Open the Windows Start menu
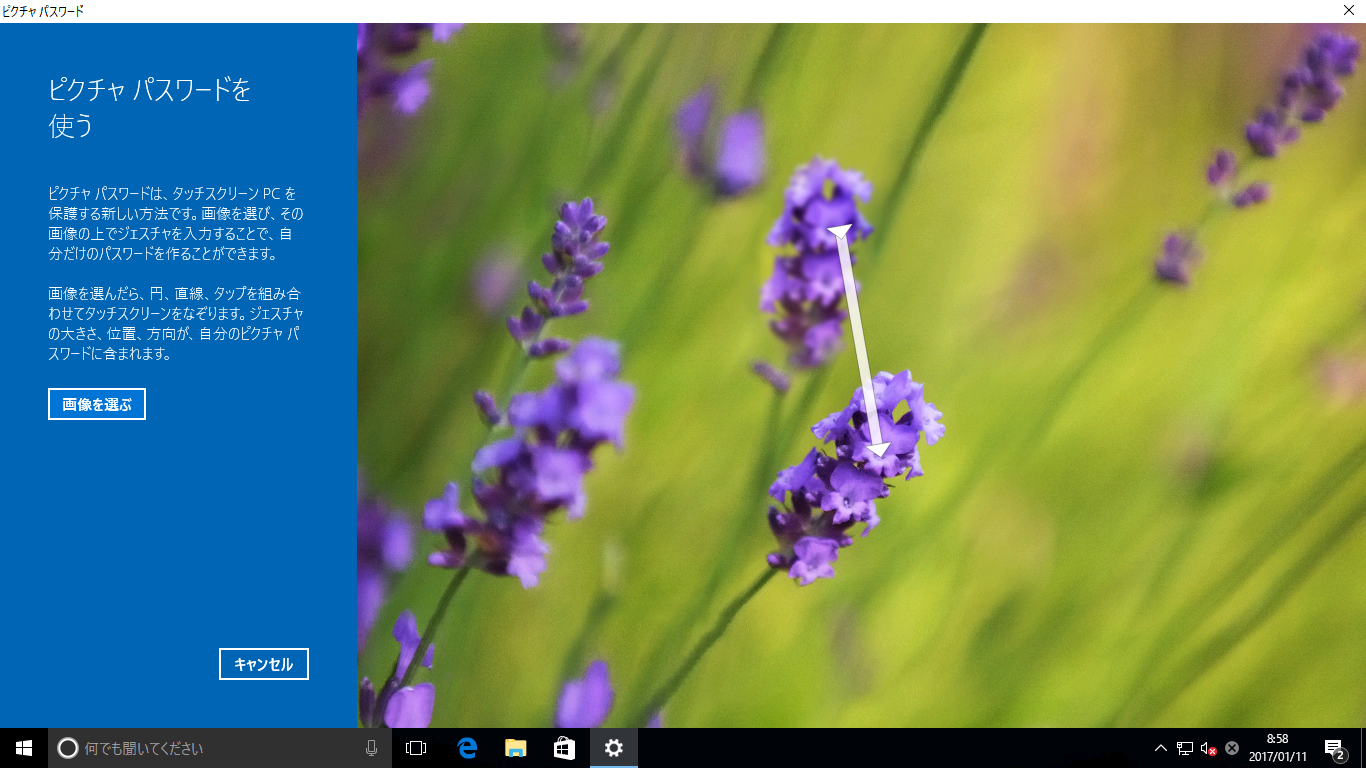 pyautogui.click(x=24, y=748)
